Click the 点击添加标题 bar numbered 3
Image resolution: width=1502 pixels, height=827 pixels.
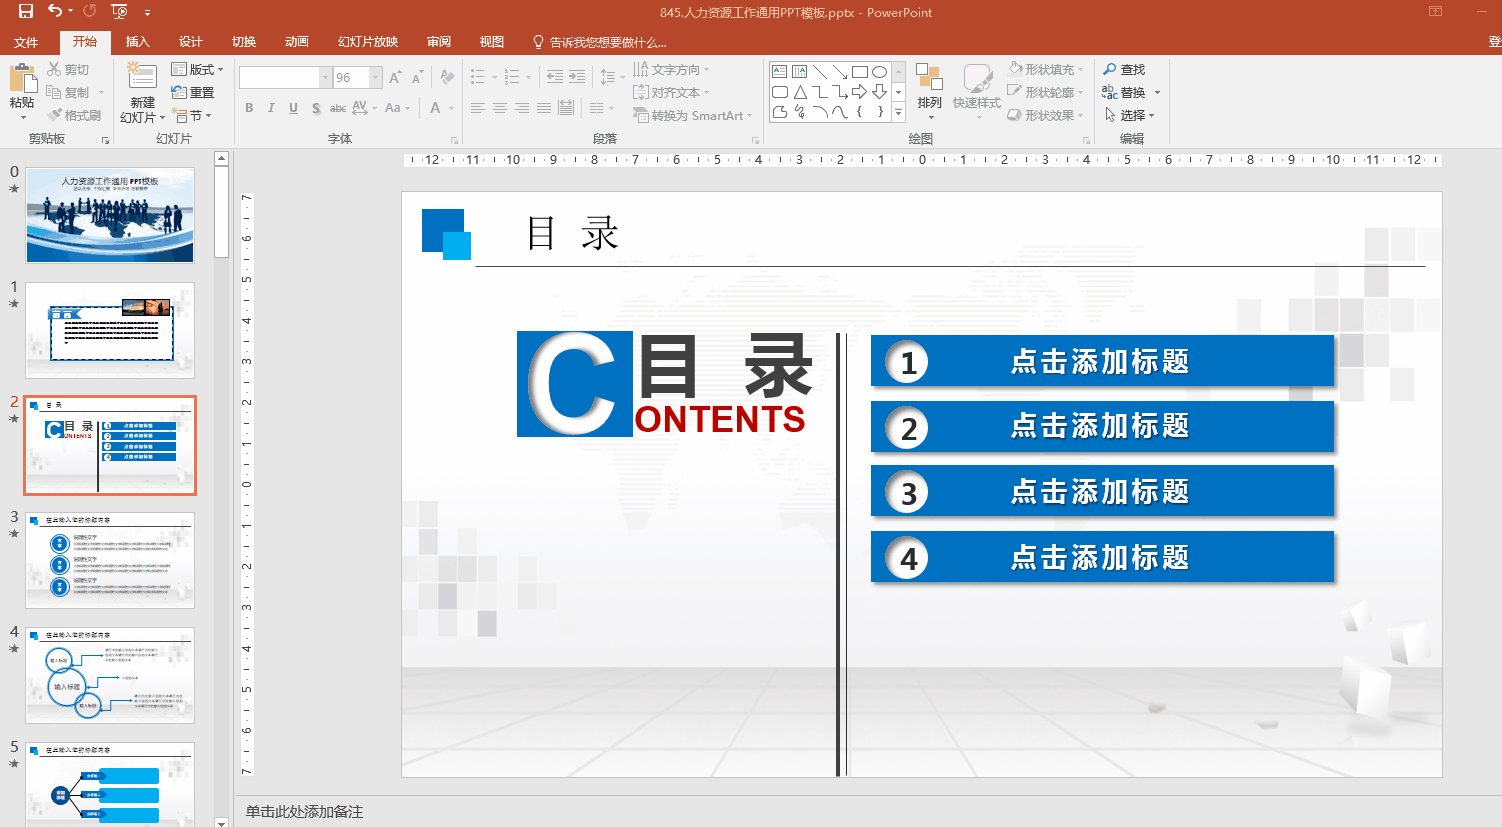[1103, 492]
